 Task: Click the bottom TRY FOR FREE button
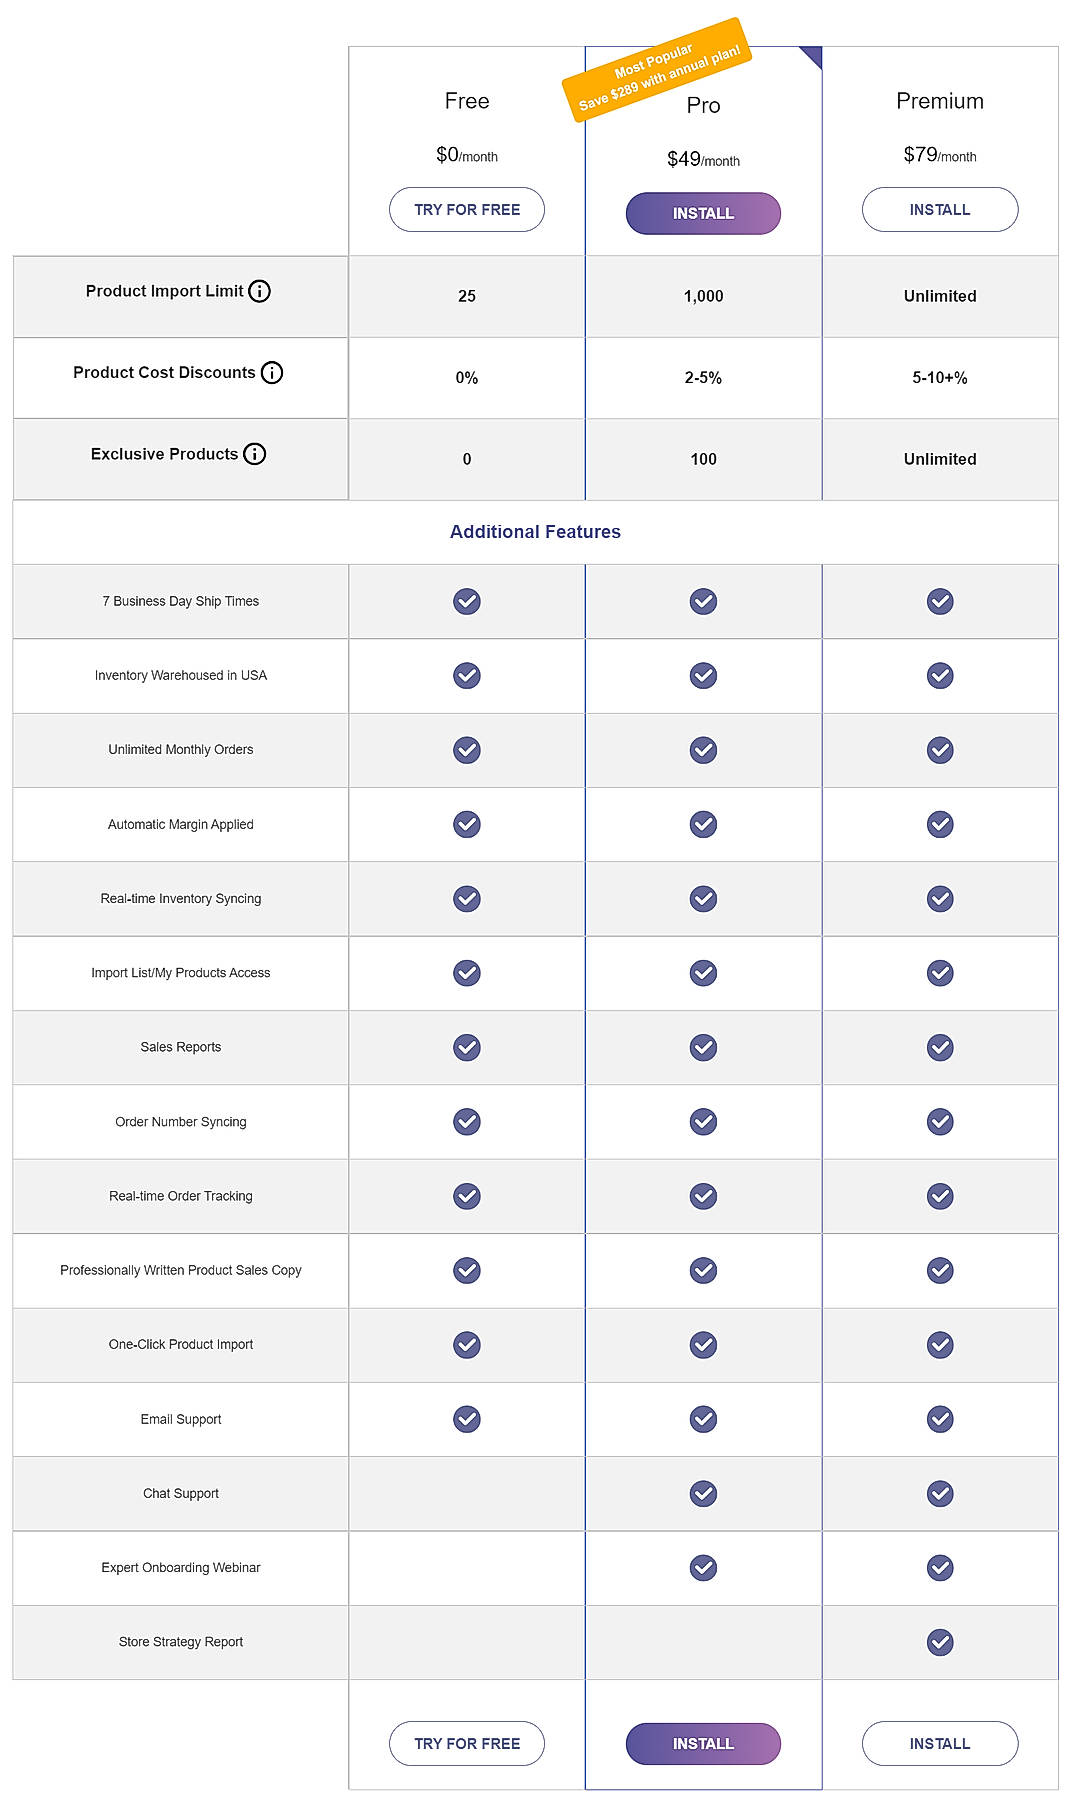click(x=466, y=1743)
